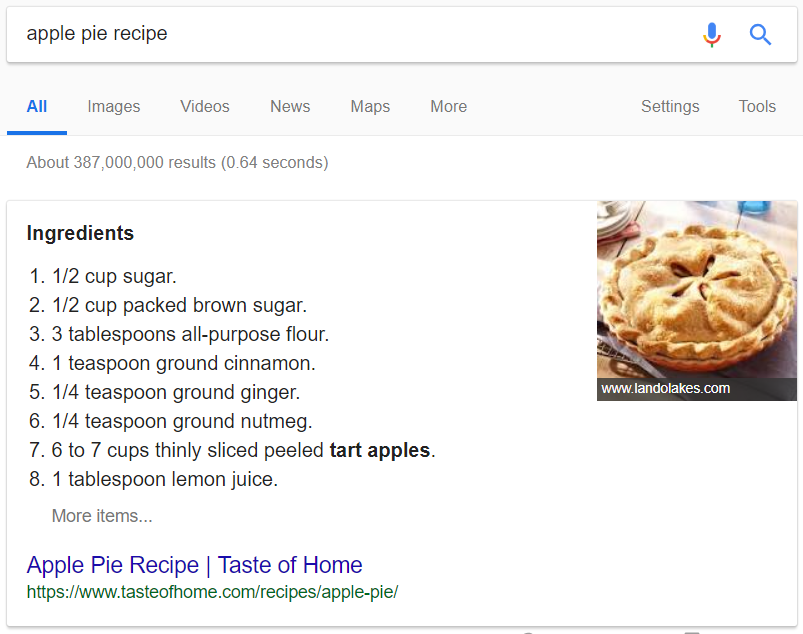
Task: Click the magnifying glass search icon
Action: click(x=760, y=34)
